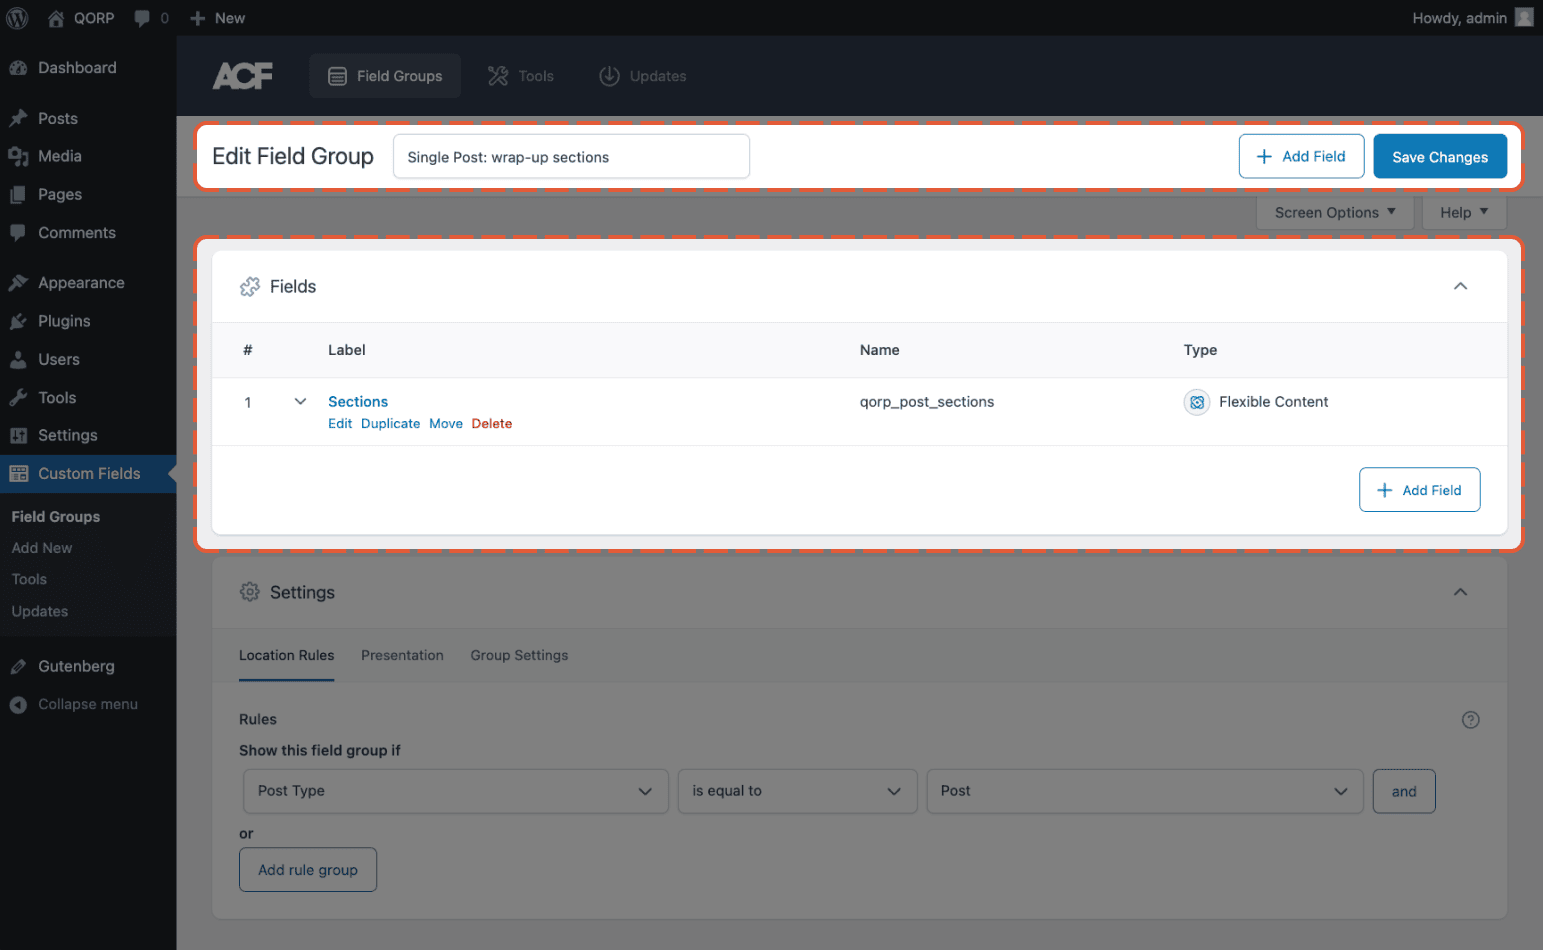Click the Flexible Content type icon
The height and width of the screenshot is (950, 1543).
point(1196,401)
